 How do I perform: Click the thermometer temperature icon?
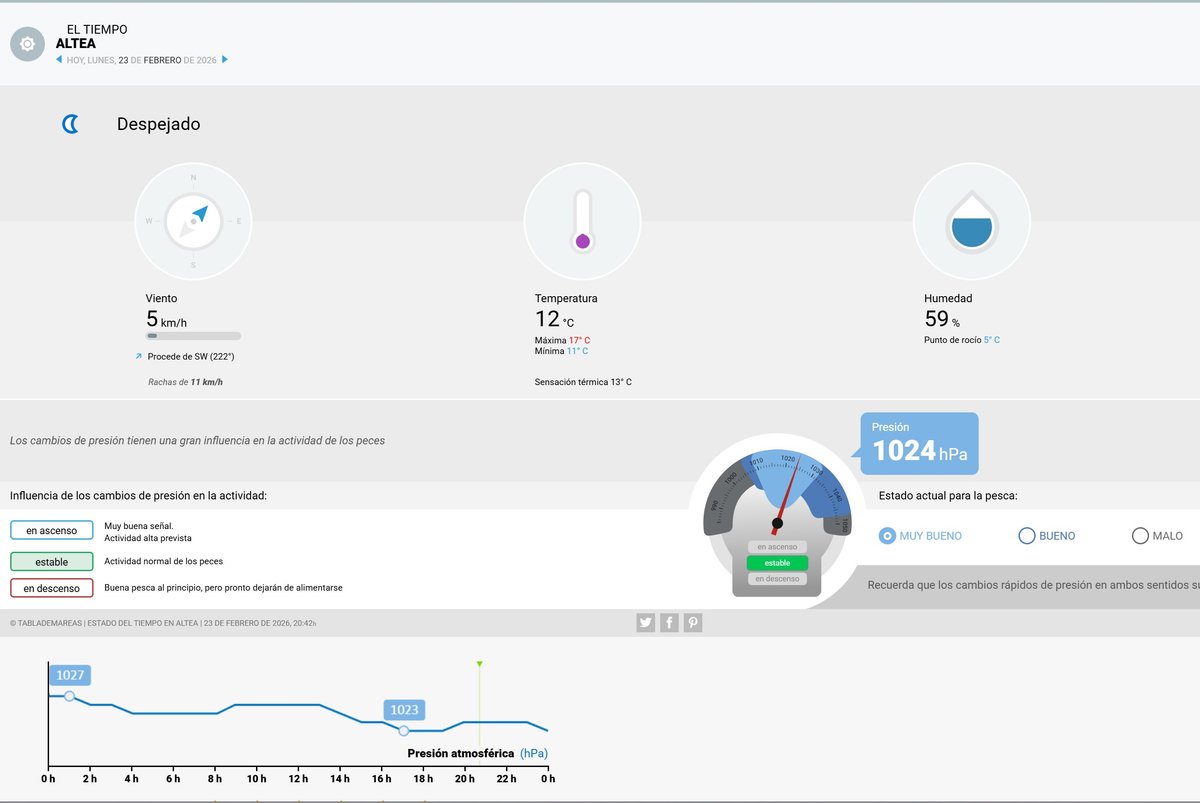coord(582,221)
